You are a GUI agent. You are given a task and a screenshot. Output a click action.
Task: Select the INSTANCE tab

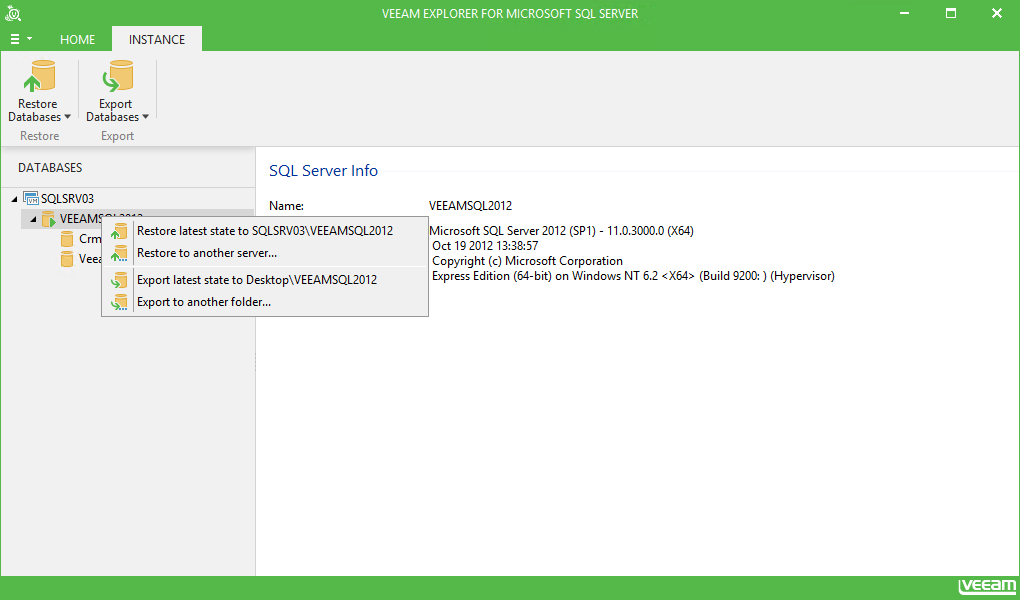pos(157,40)
